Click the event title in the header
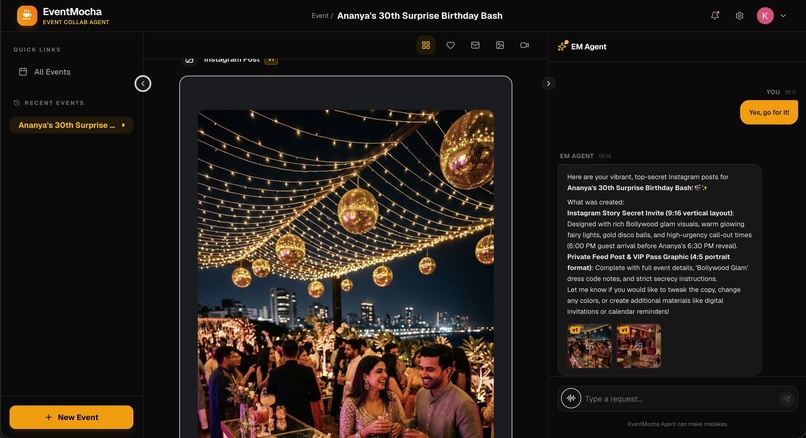The image size is (806, 438). point(420,16)
